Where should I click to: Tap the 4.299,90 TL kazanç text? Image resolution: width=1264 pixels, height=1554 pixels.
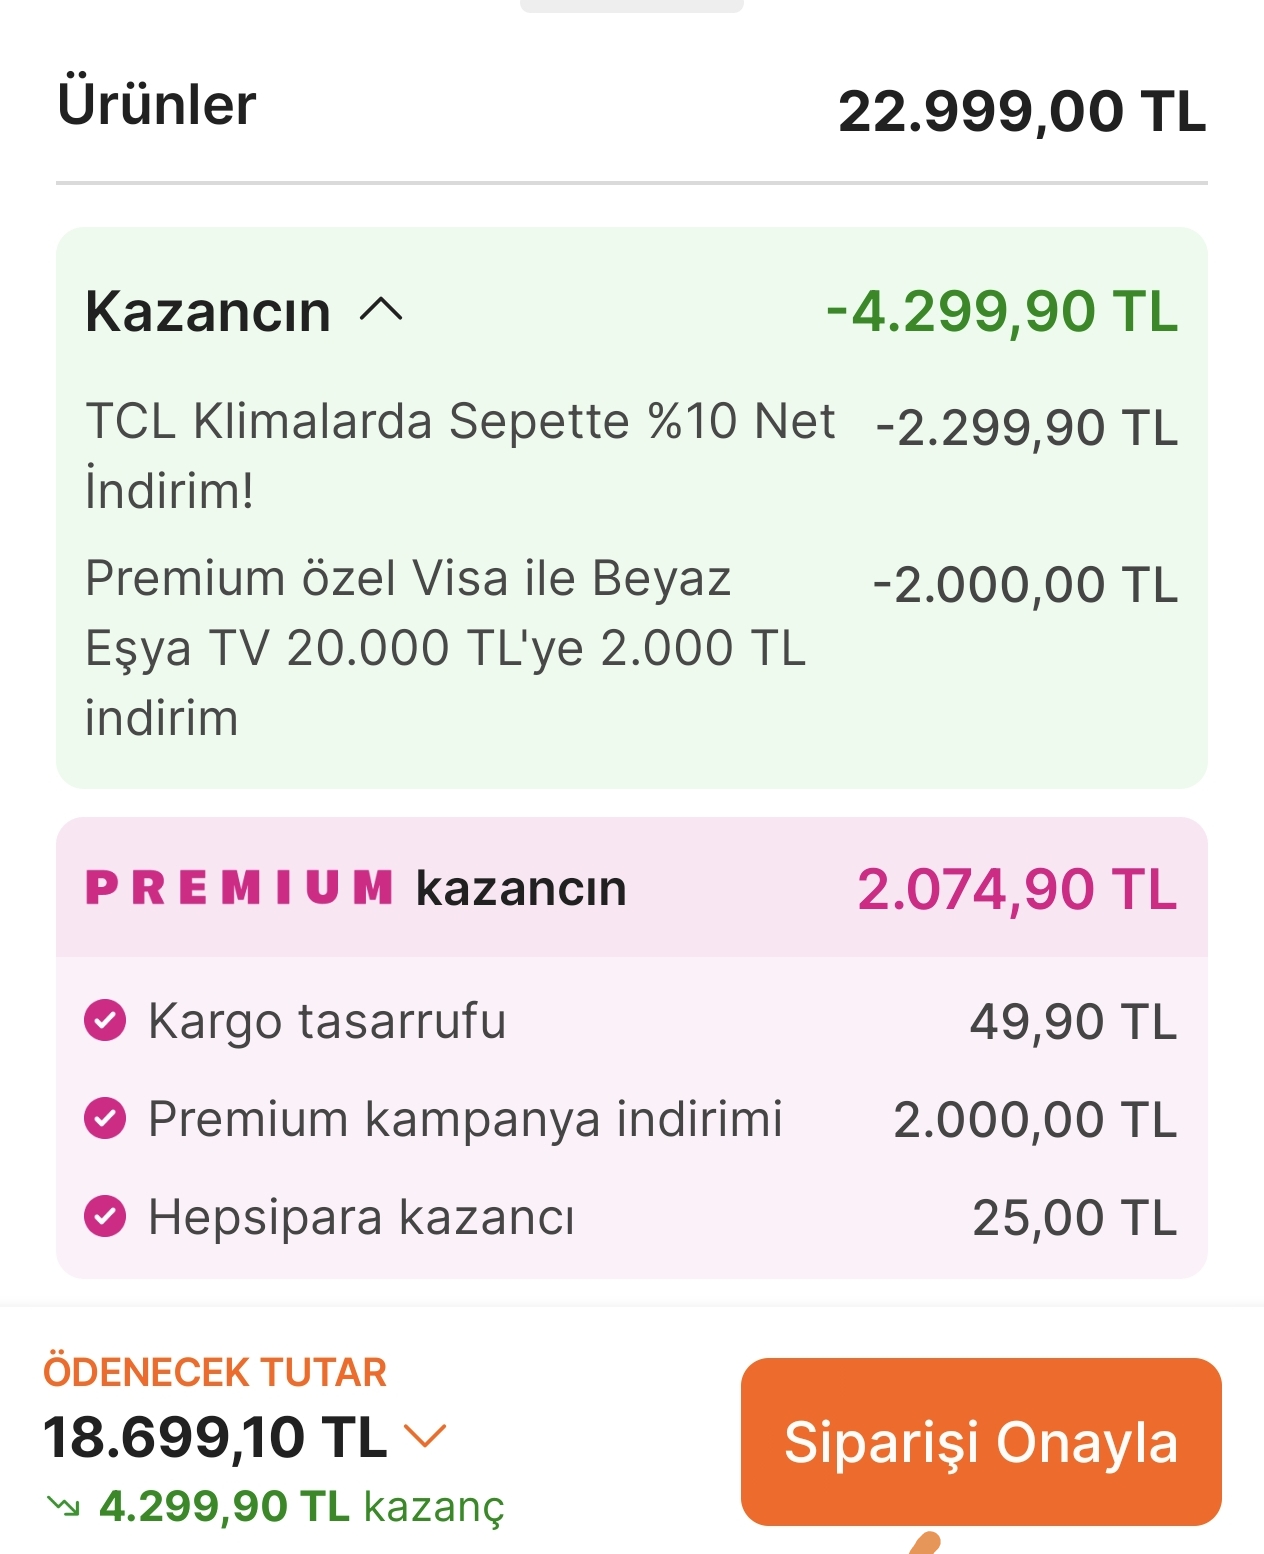[302, 1507]
